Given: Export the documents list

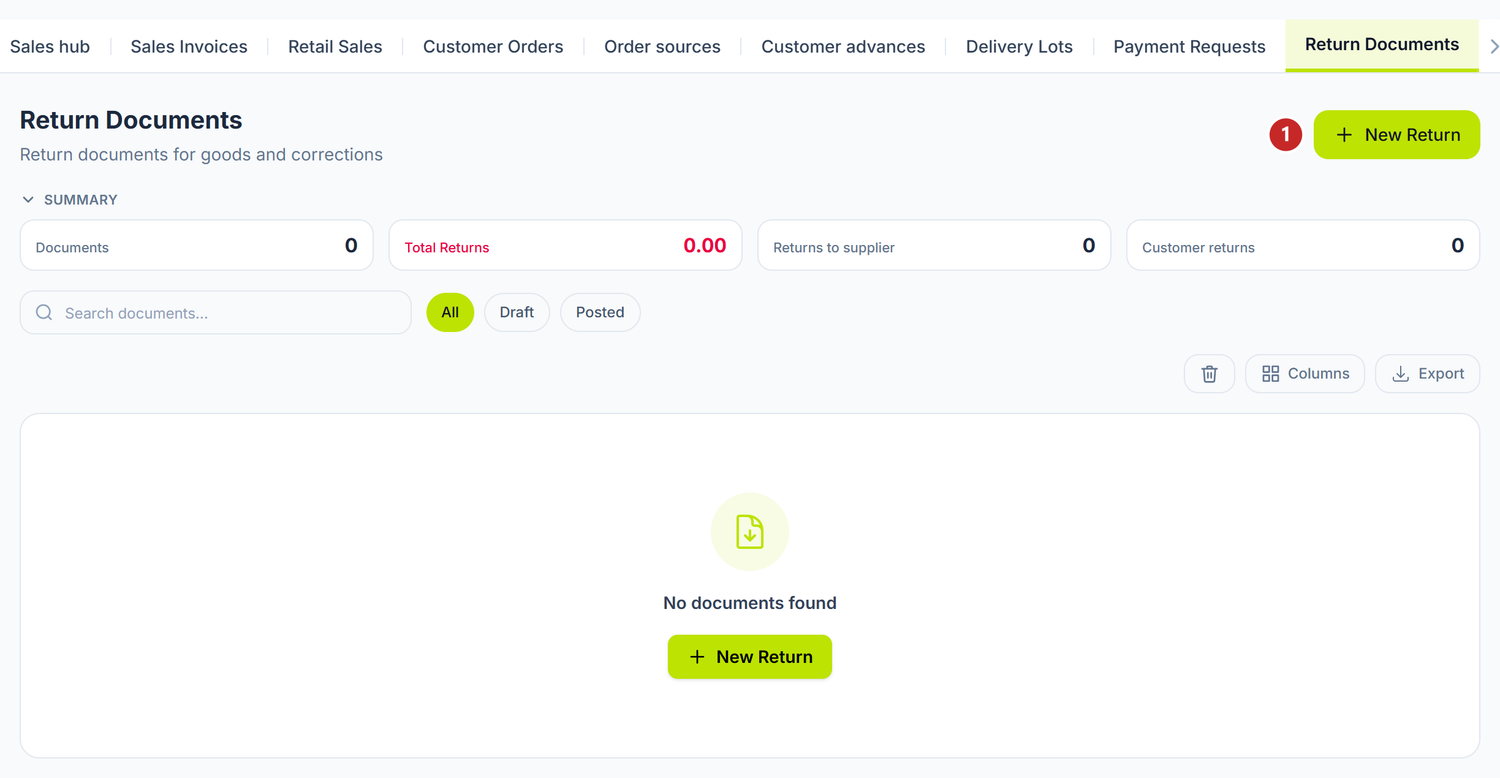Looking at the screenshot, I should tap(1427, 374).
